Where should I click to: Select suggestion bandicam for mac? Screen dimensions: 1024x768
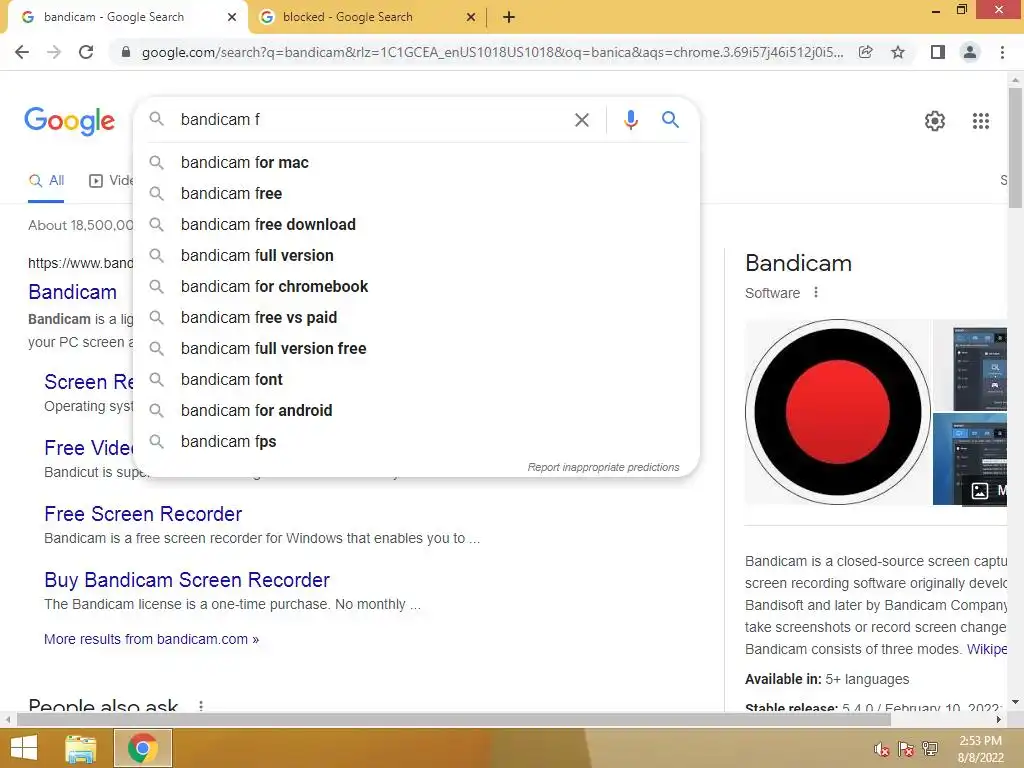pyautogui.click(x=416, y=163)
